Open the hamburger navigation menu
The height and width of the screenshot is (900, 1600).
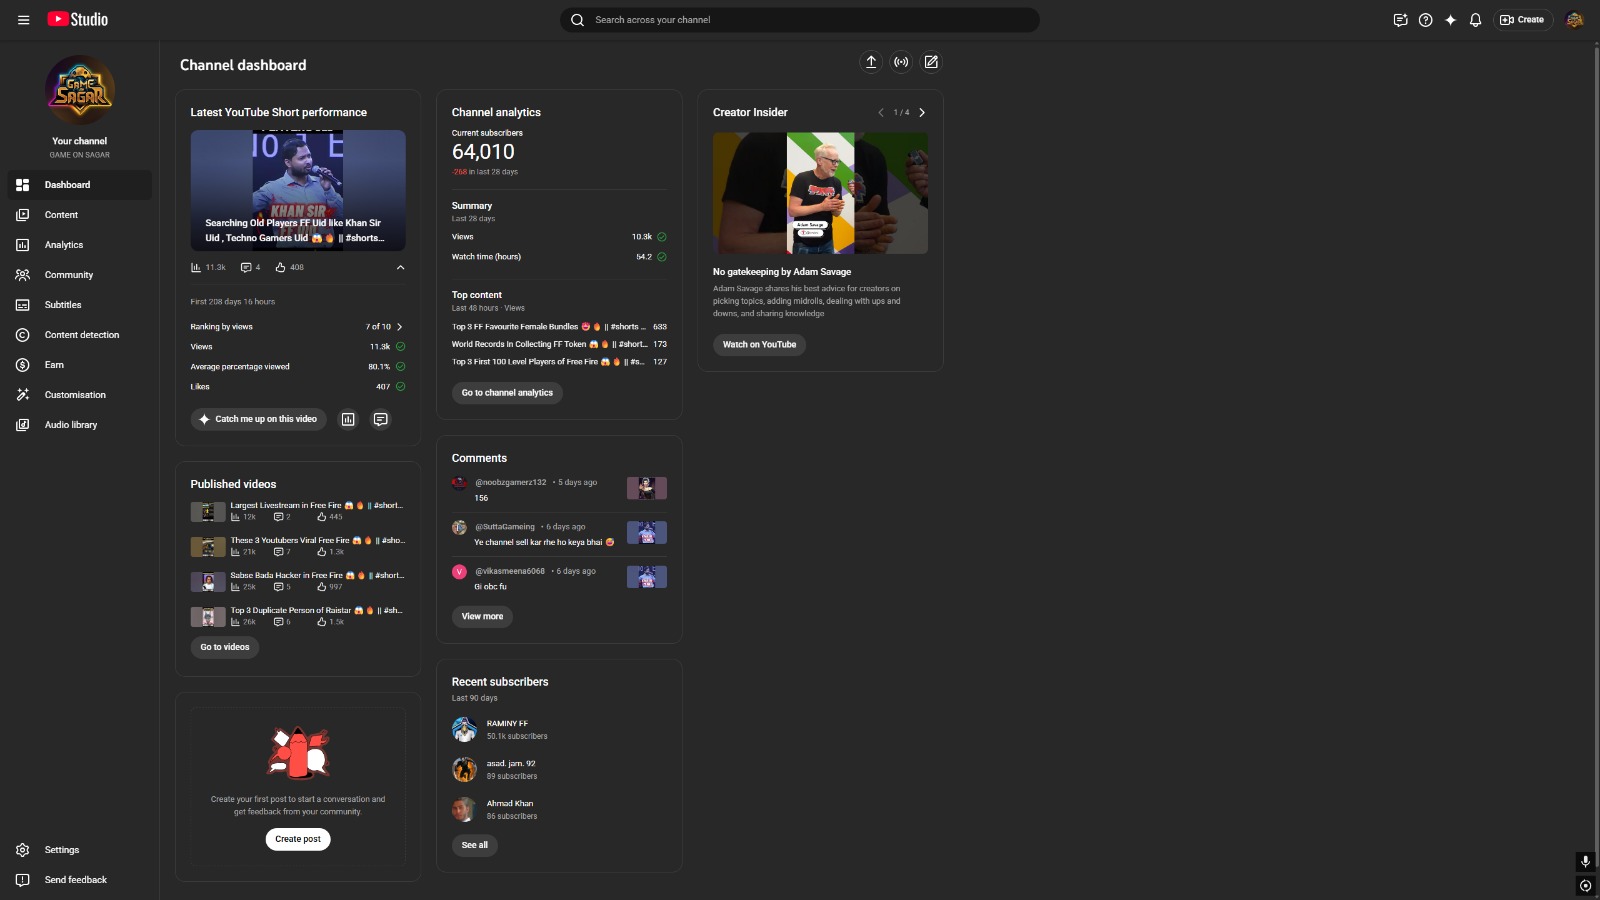point(24,20)
